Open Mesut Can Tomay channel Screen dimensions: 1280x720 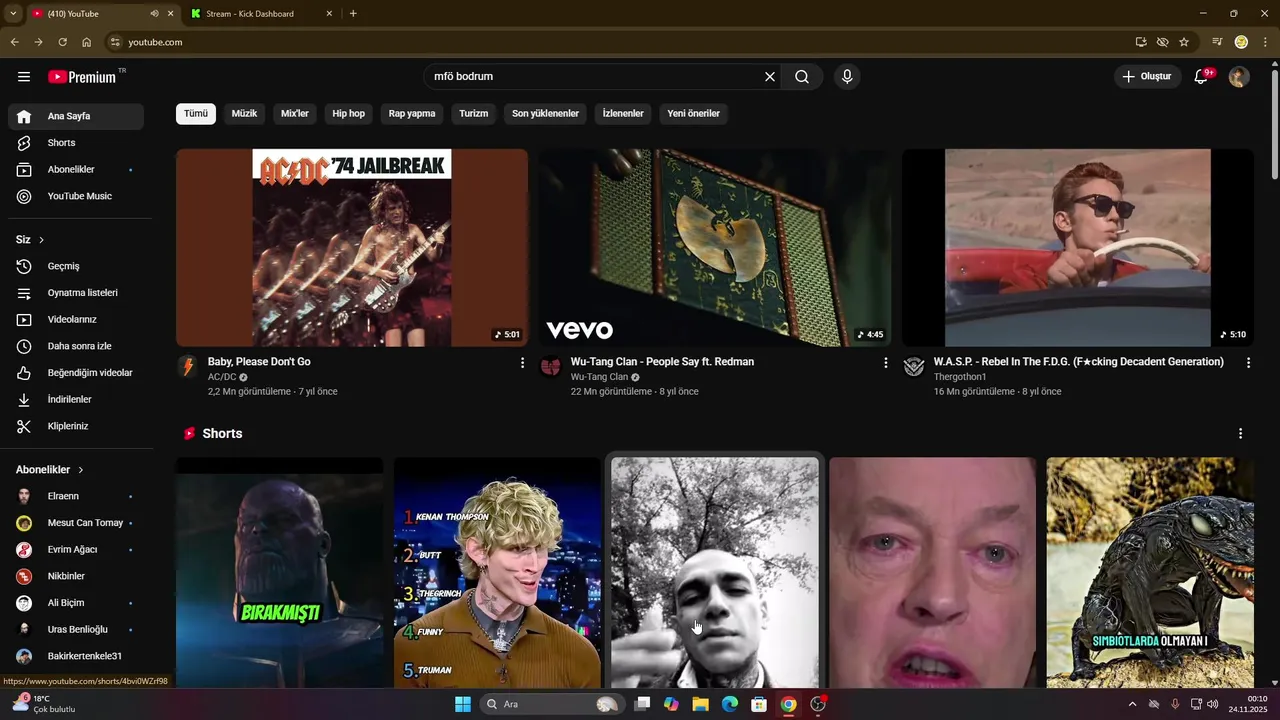[76, 523]
